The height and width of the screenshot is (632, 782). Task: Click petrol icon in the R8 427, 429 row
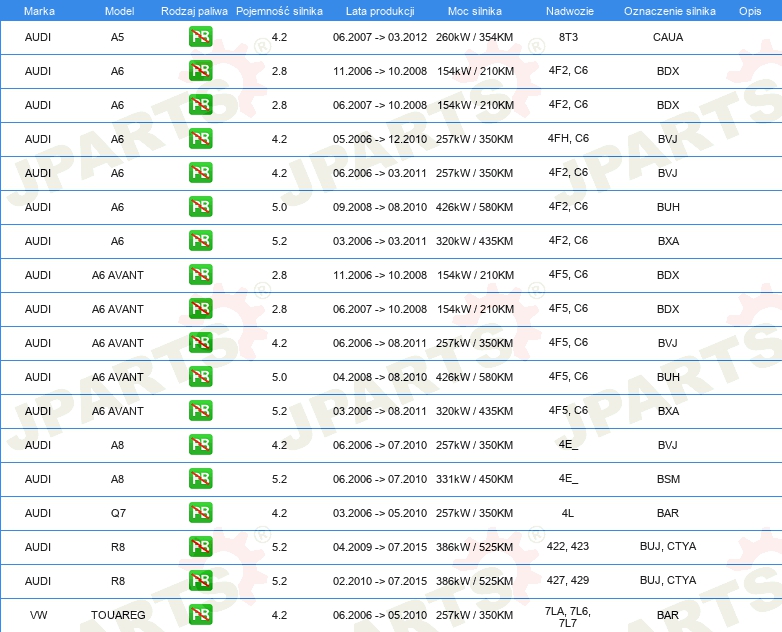tap(200, 581)
